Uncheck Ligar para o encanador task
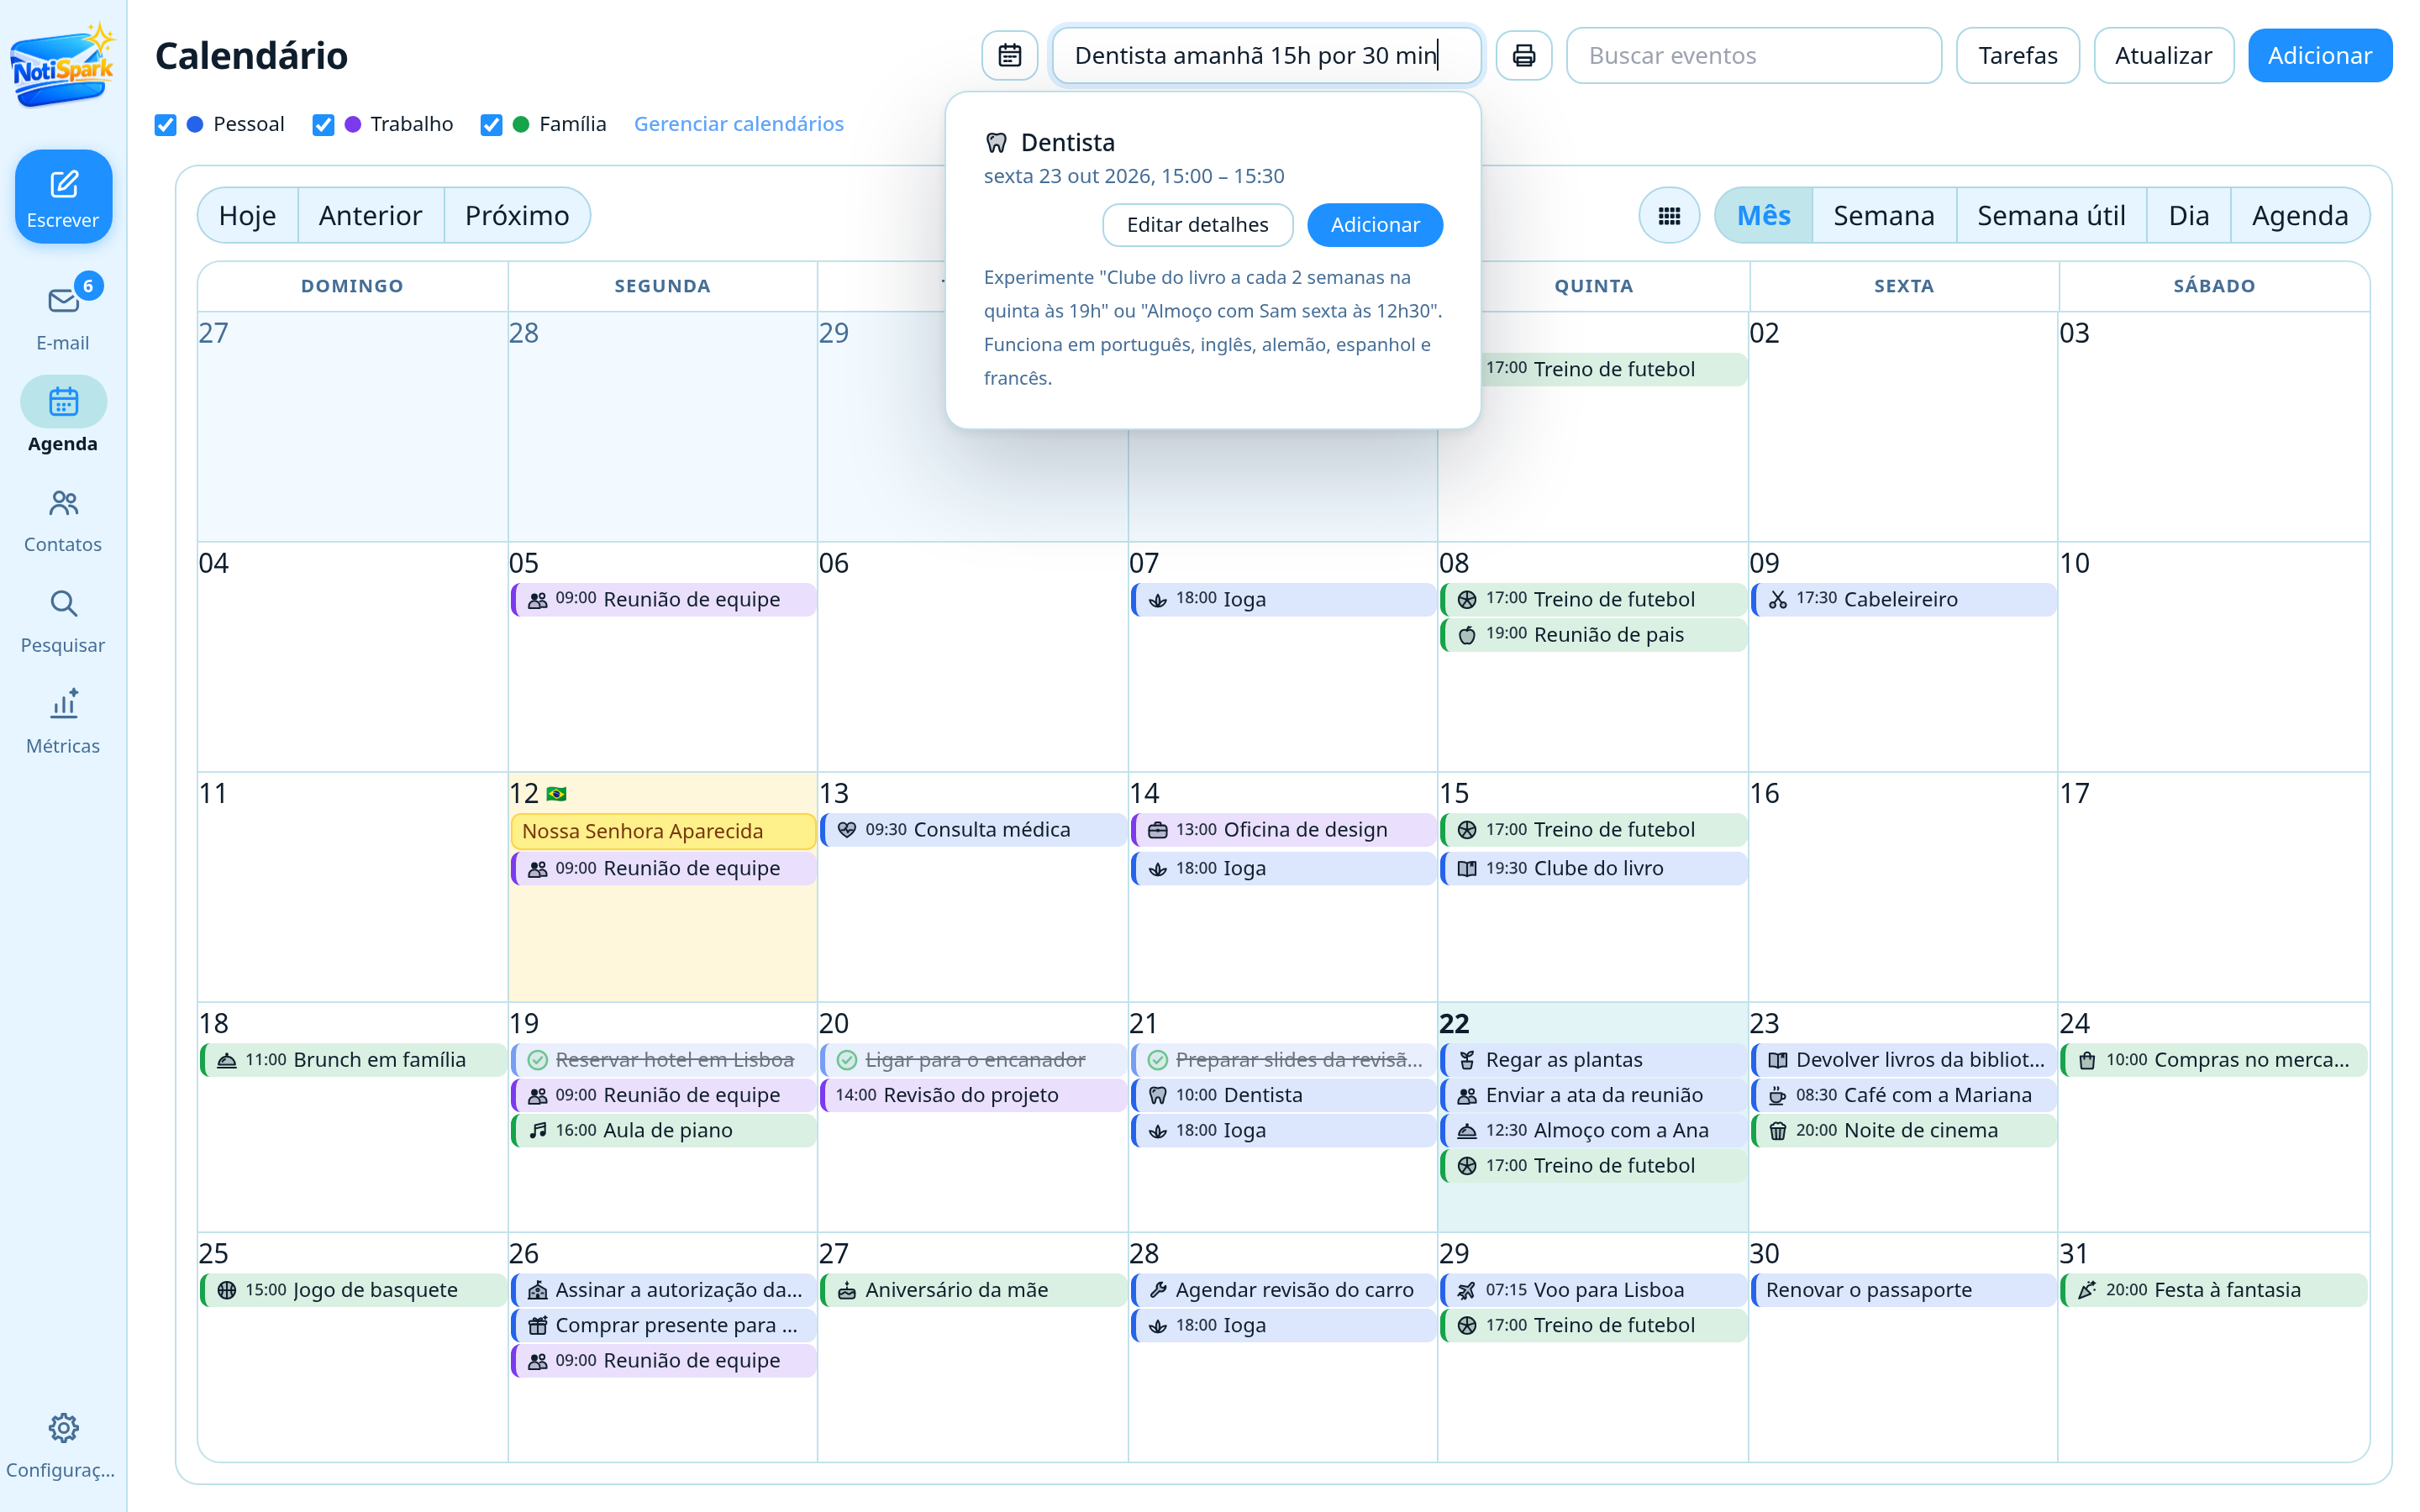Viewport: 2420px width, 1512px height. [847, 1059]
